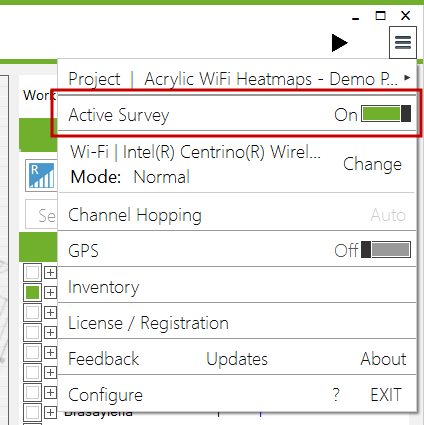
Task: Select License / Registration menu item
Action: (x=237, y=323)
